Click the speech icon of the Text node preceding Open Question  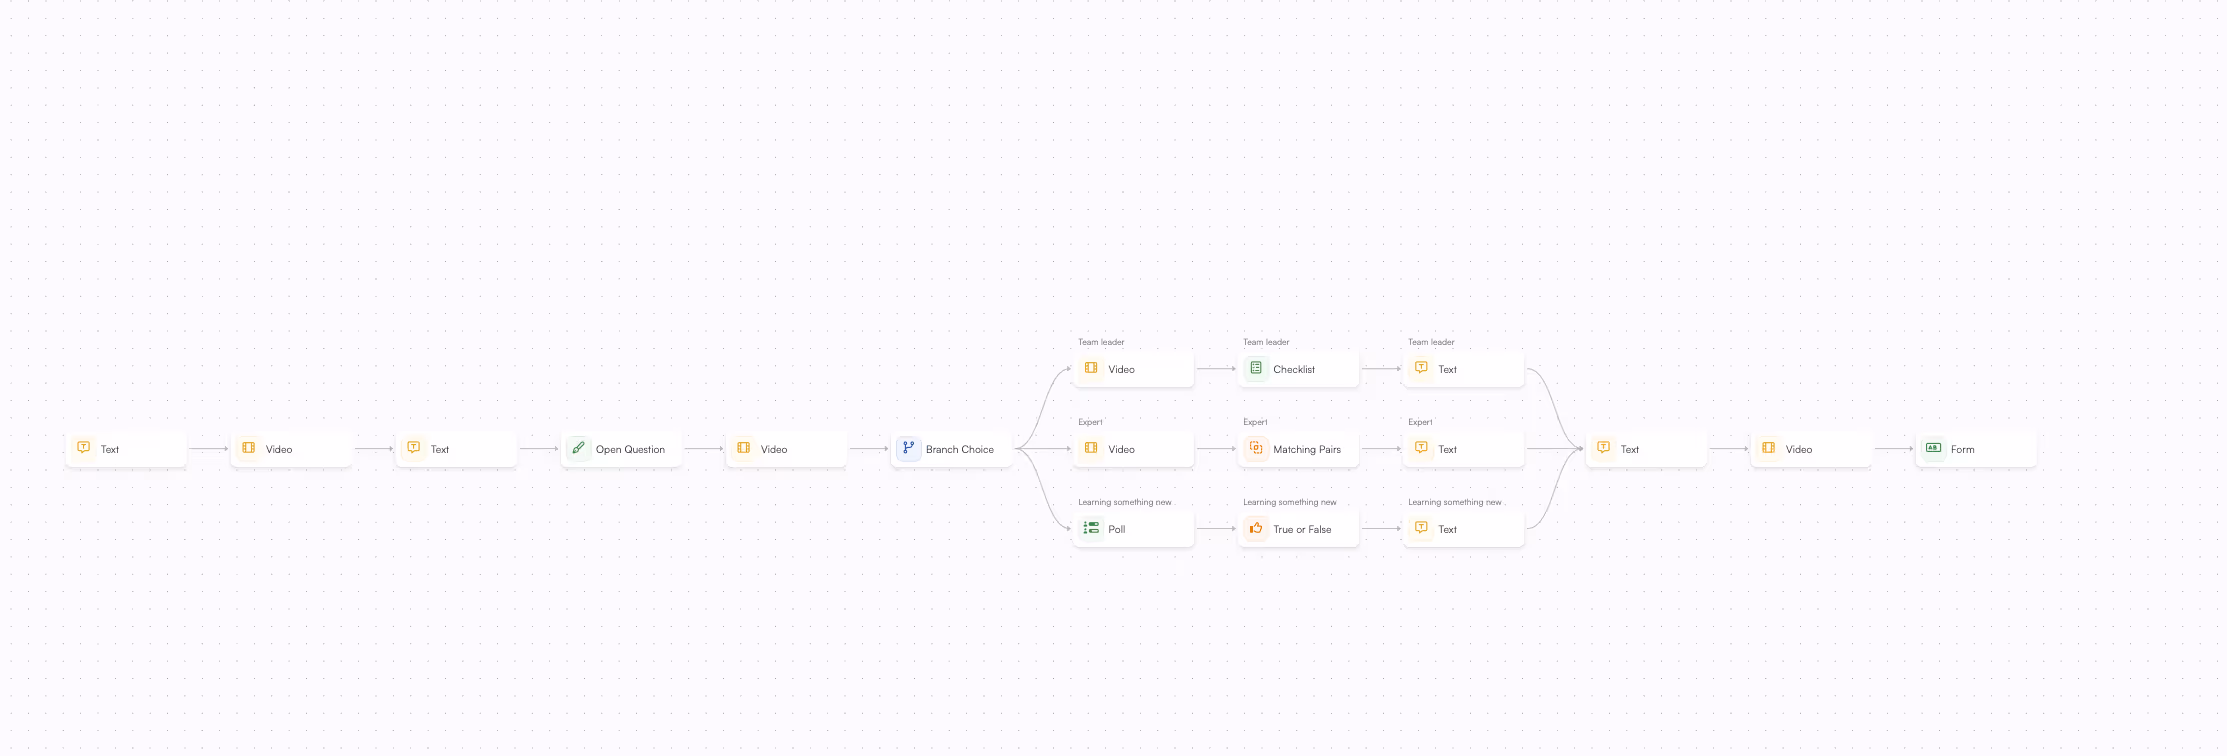[414, 448]
